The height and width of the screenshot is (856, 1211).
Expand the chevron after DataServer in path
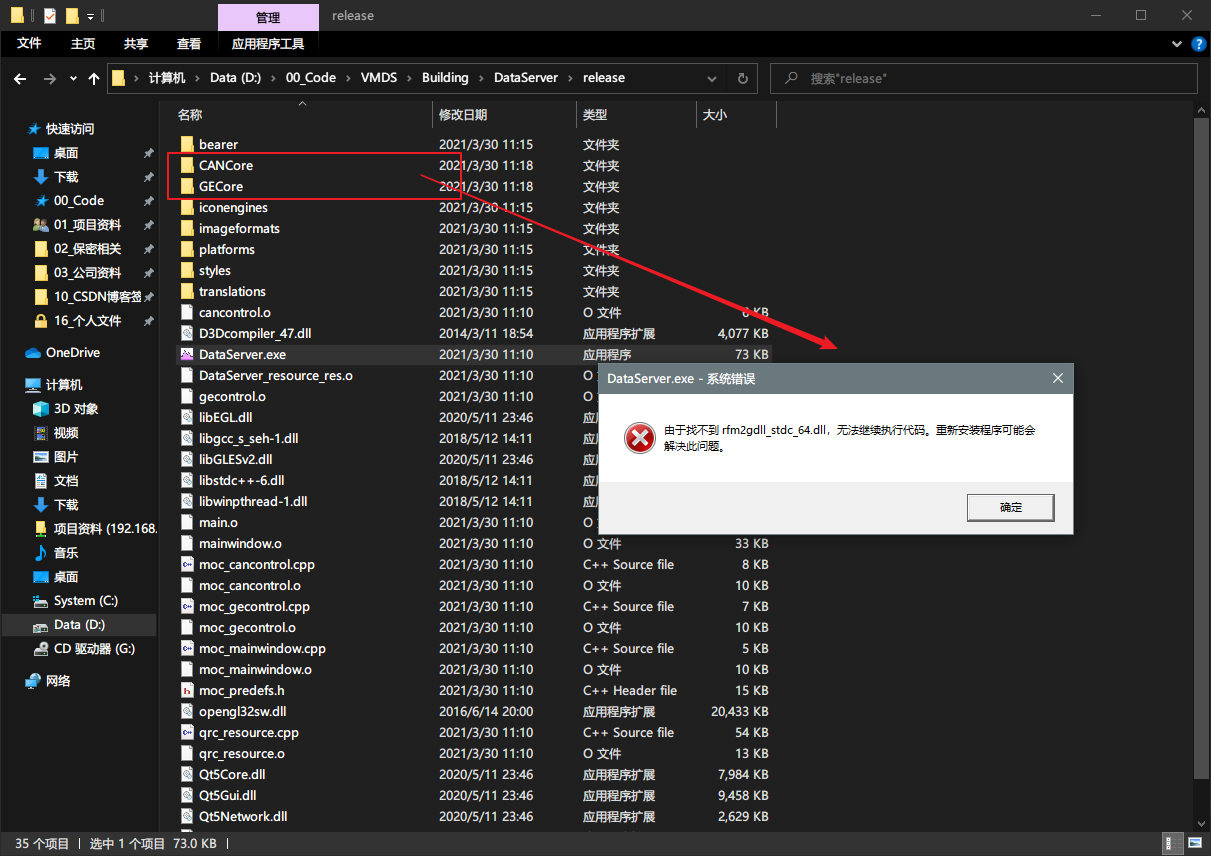[x=570, y=78]
